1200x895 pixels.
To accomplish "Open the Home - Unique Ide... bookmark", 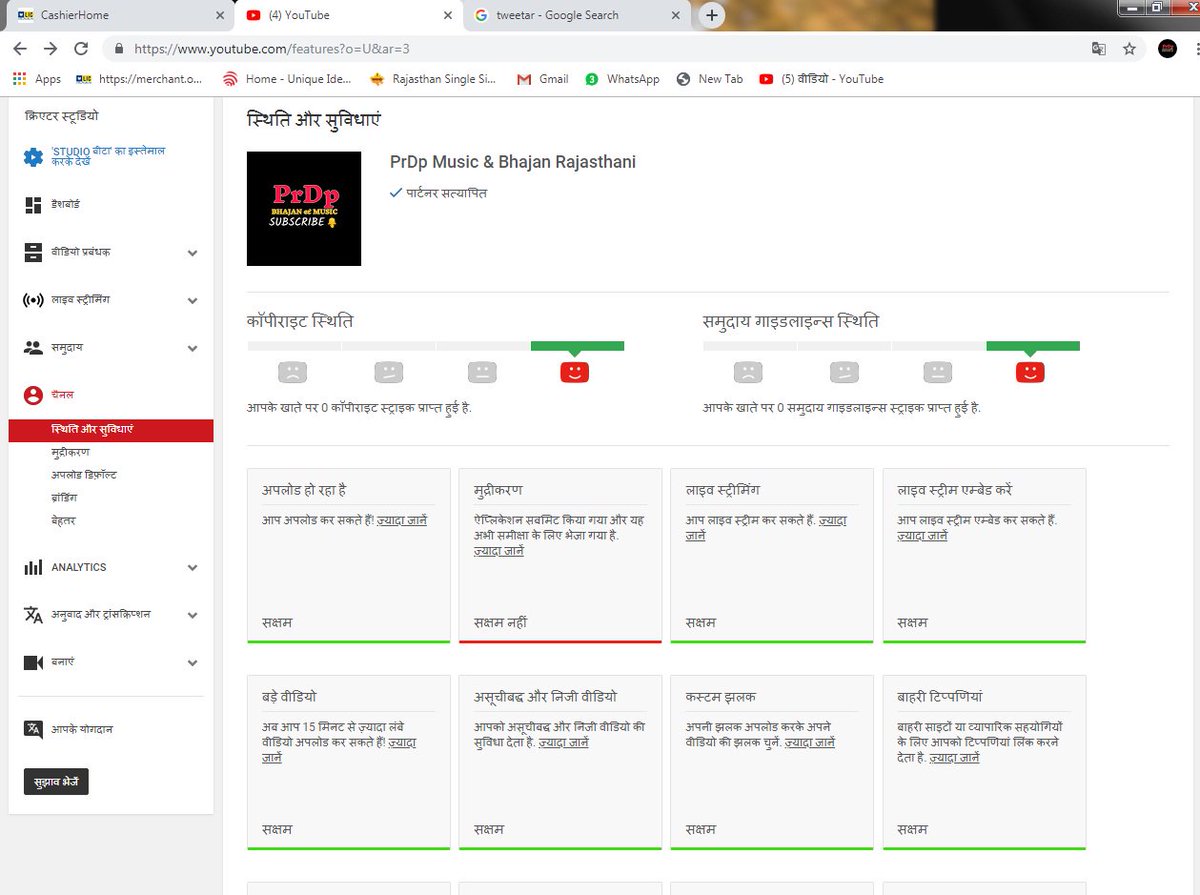I will coord(287,79).
